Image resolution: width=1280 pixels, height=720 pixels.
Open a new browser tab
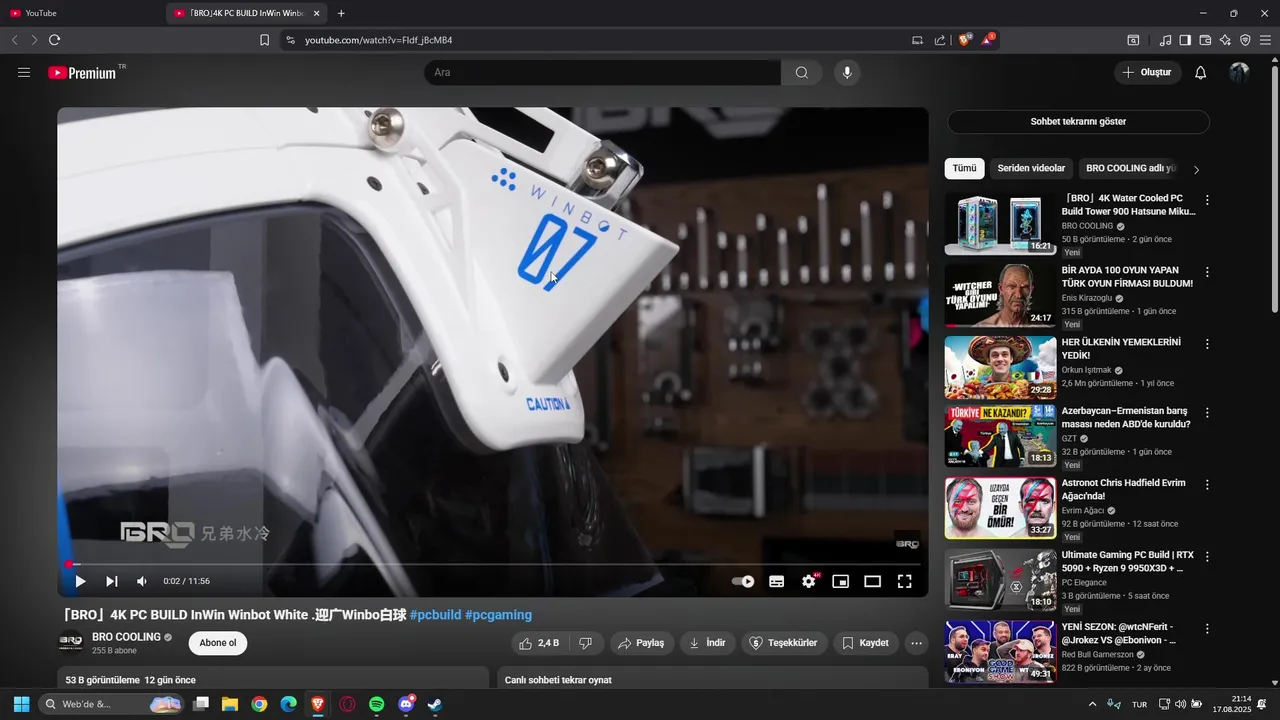click(x=341, y=13)
